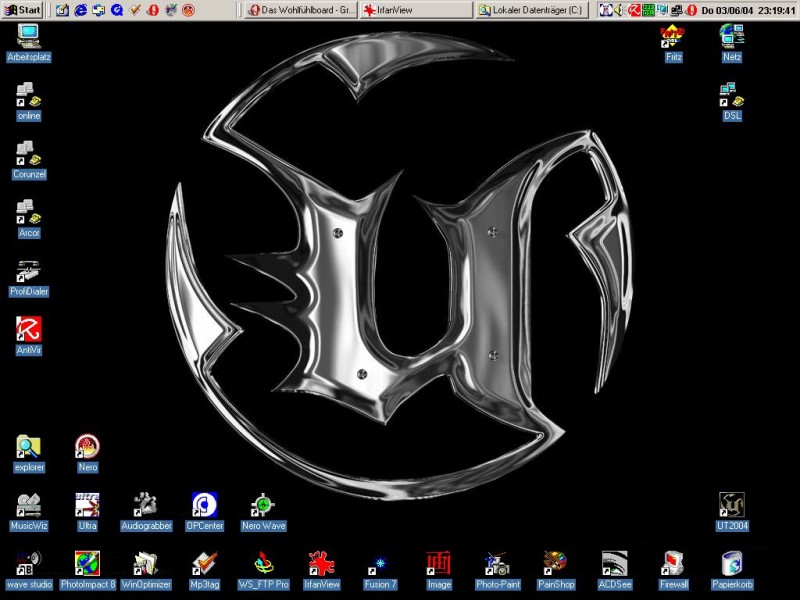Select the Papierkorb recycle bin

pyautogui.click(x=732, y=563)
